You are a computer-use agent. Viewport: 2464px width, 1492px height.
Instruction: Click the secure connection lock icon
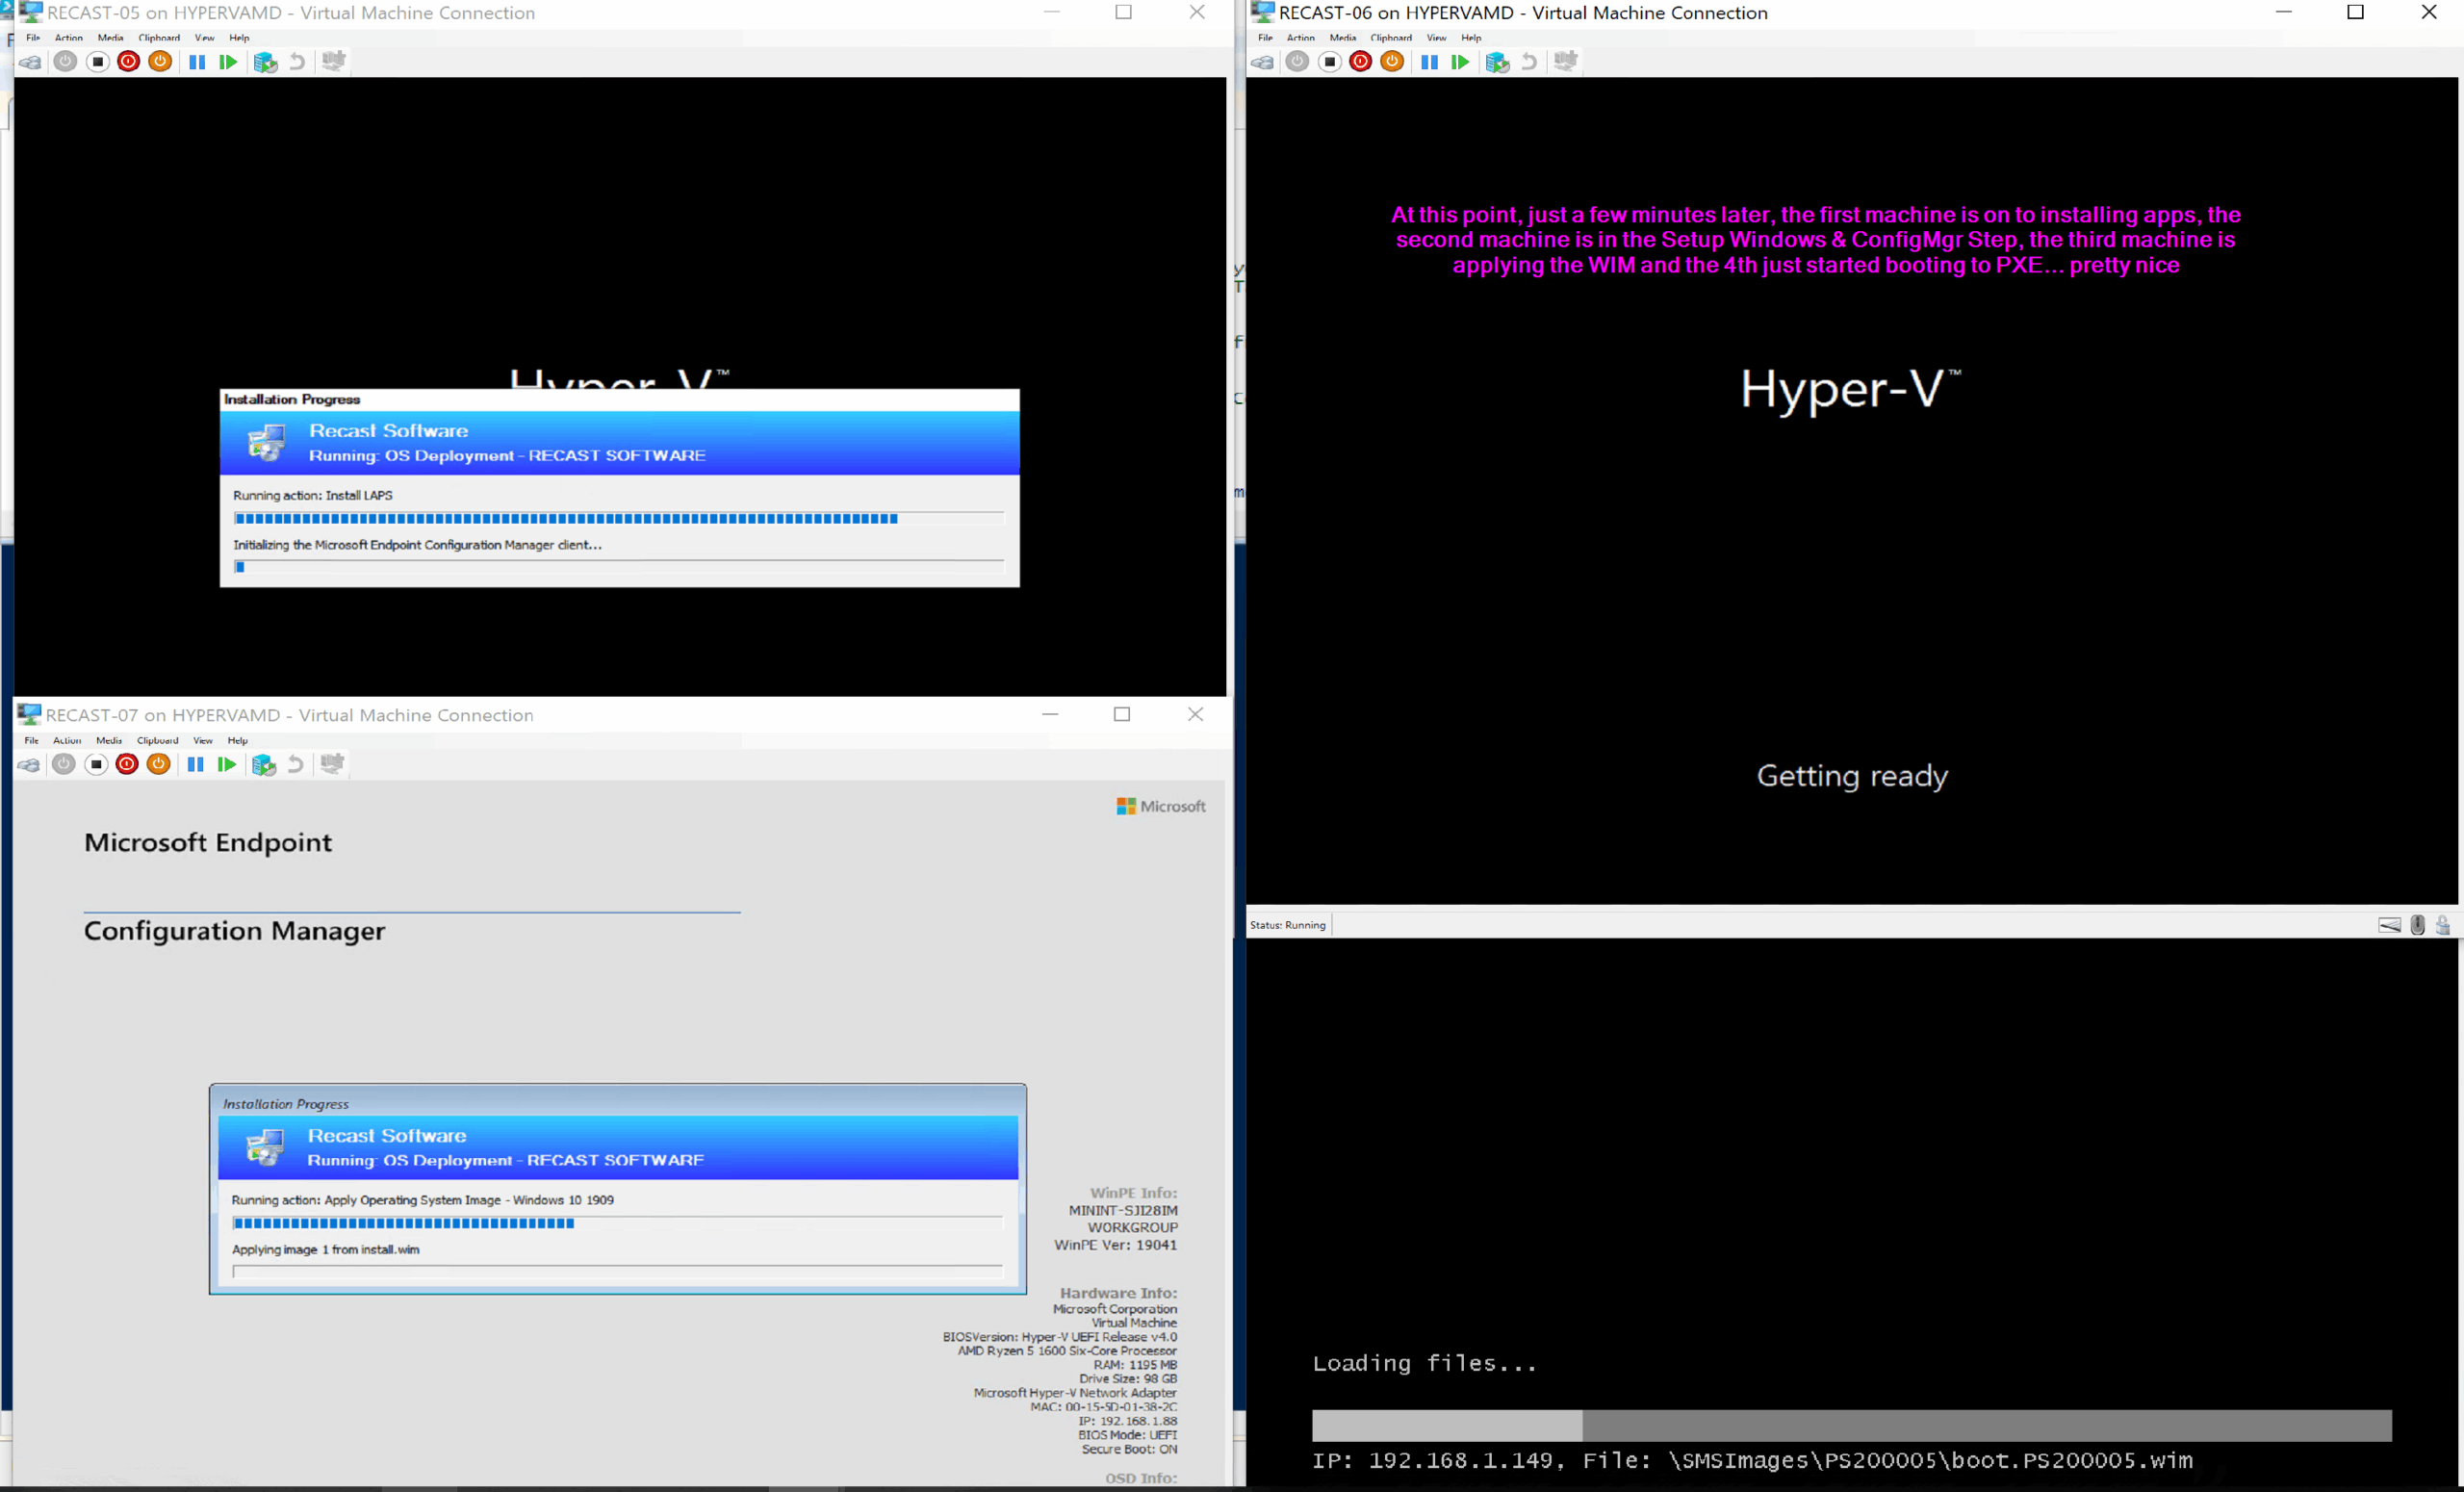[x=2446, y=925]
